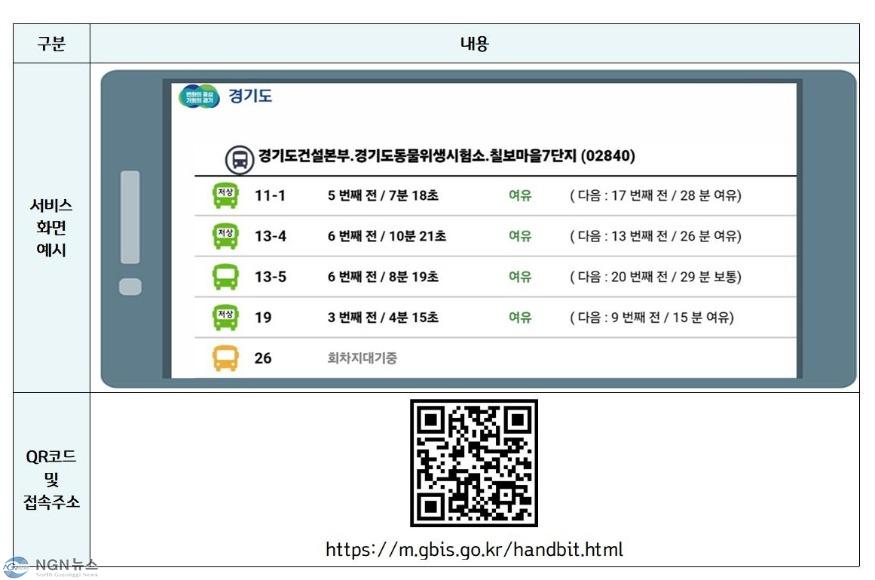Click the bus stop icon beside station name

point(240,160)
